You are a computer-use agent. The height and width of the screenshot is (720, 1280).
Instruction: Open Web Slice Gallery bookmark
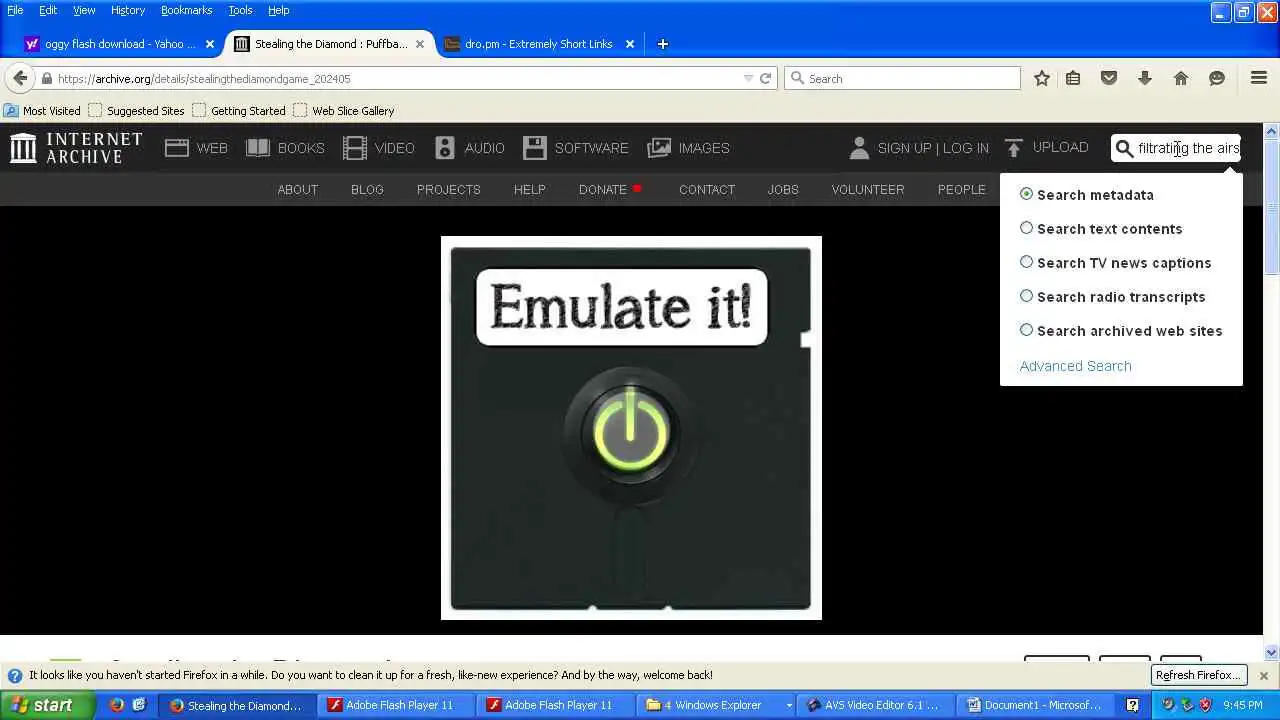[343, 111]
